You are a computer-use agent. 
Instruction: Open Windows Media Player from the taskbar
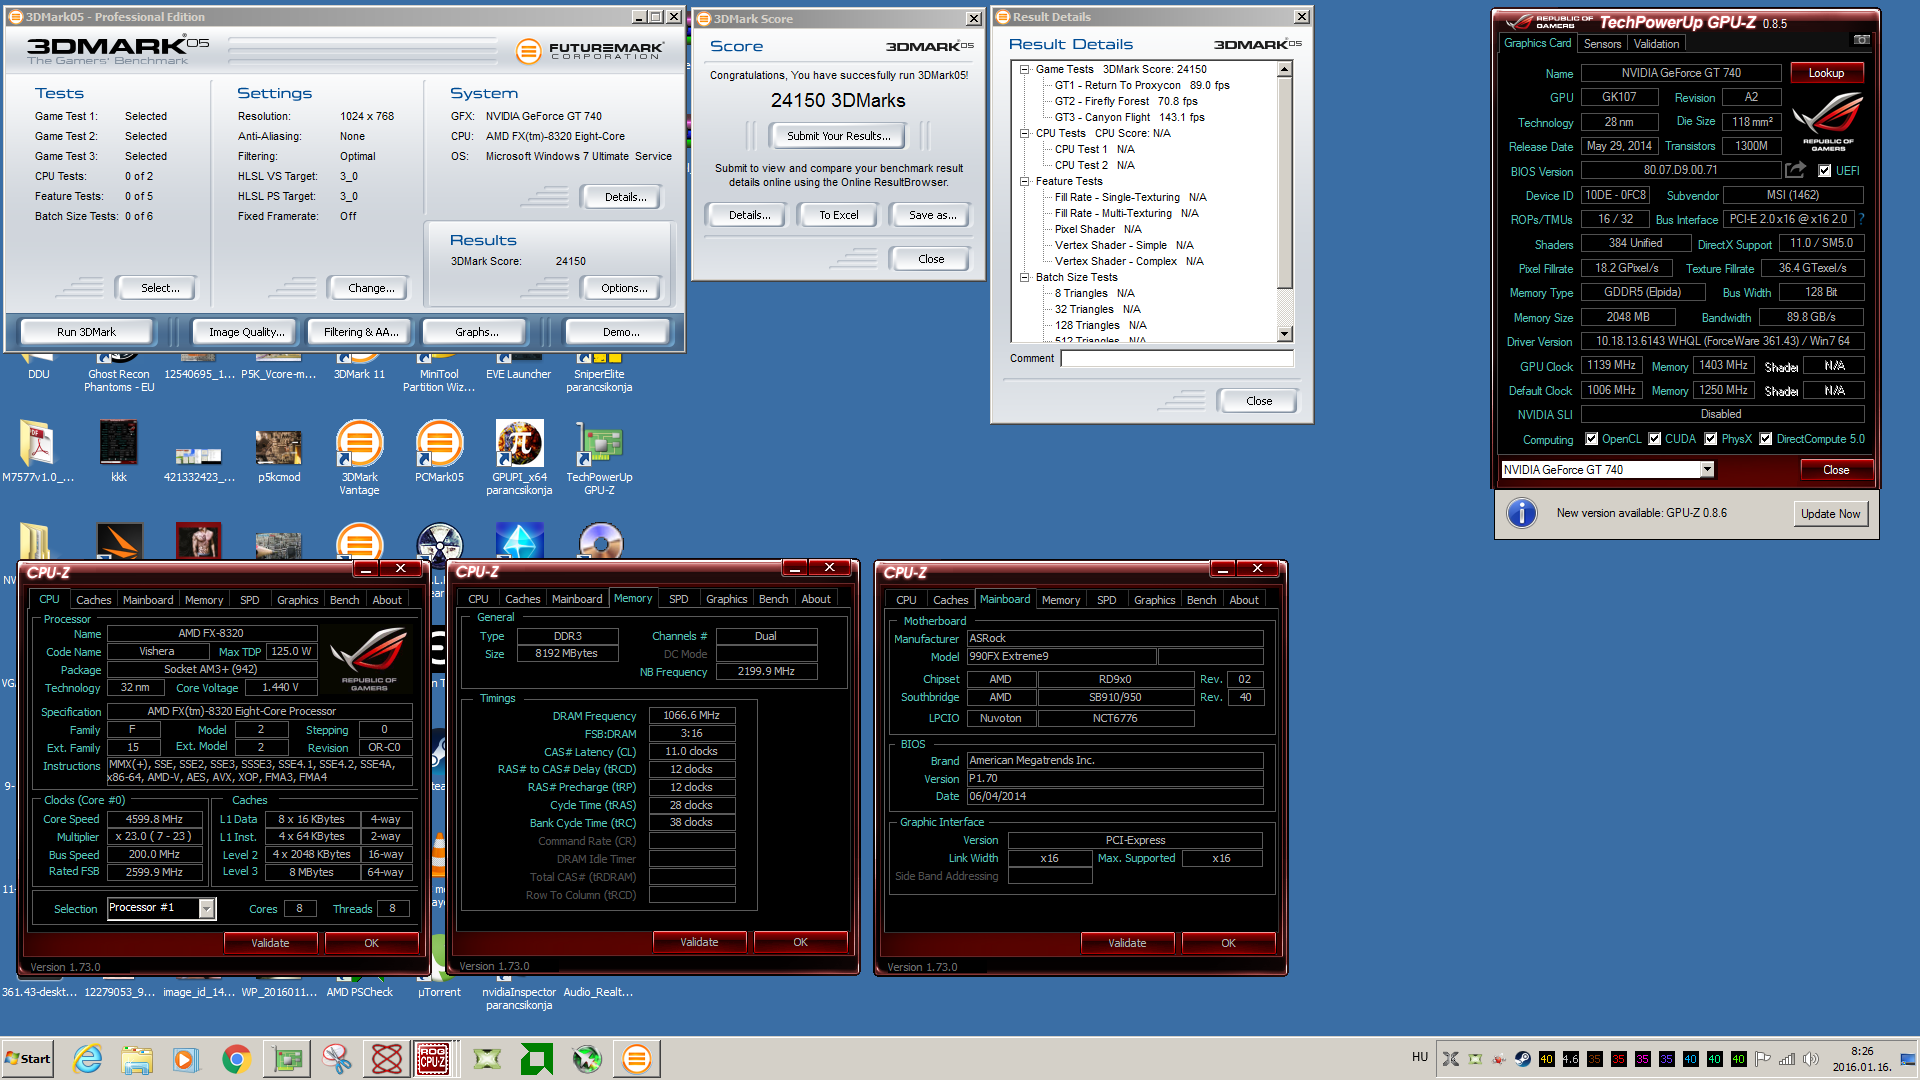point(186,1059)
